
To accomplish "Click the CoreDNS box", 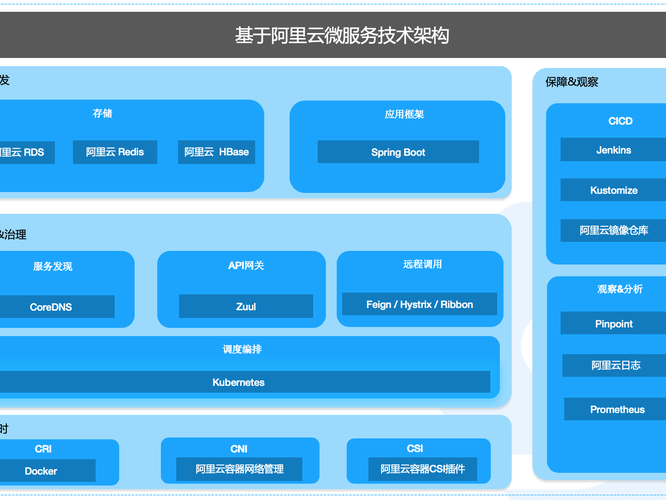I will [57, 307].
